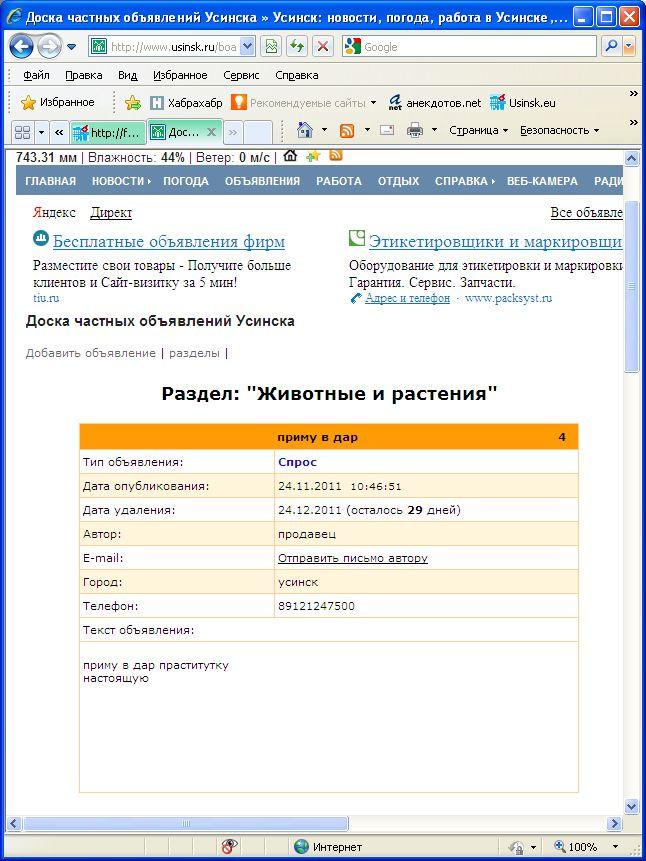Click the Print icon in command bar

click(x=415, y=131)
